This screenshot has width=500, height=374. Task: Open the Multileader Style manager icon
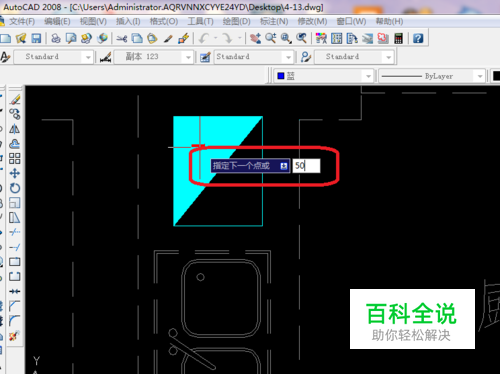tap(306, 57)
